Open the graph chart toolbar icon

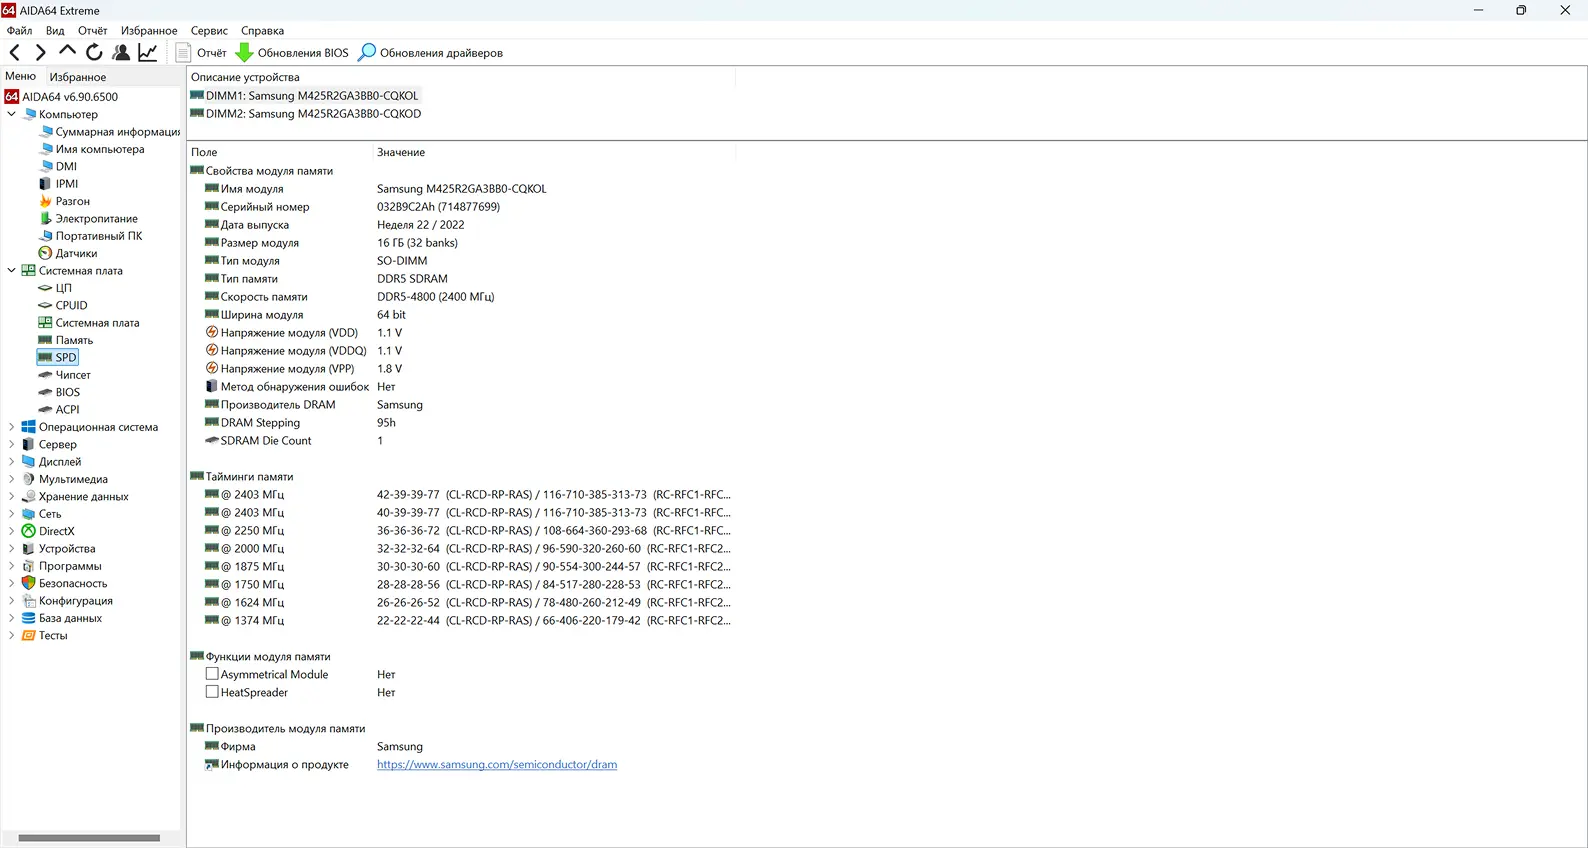coord(148,53)
